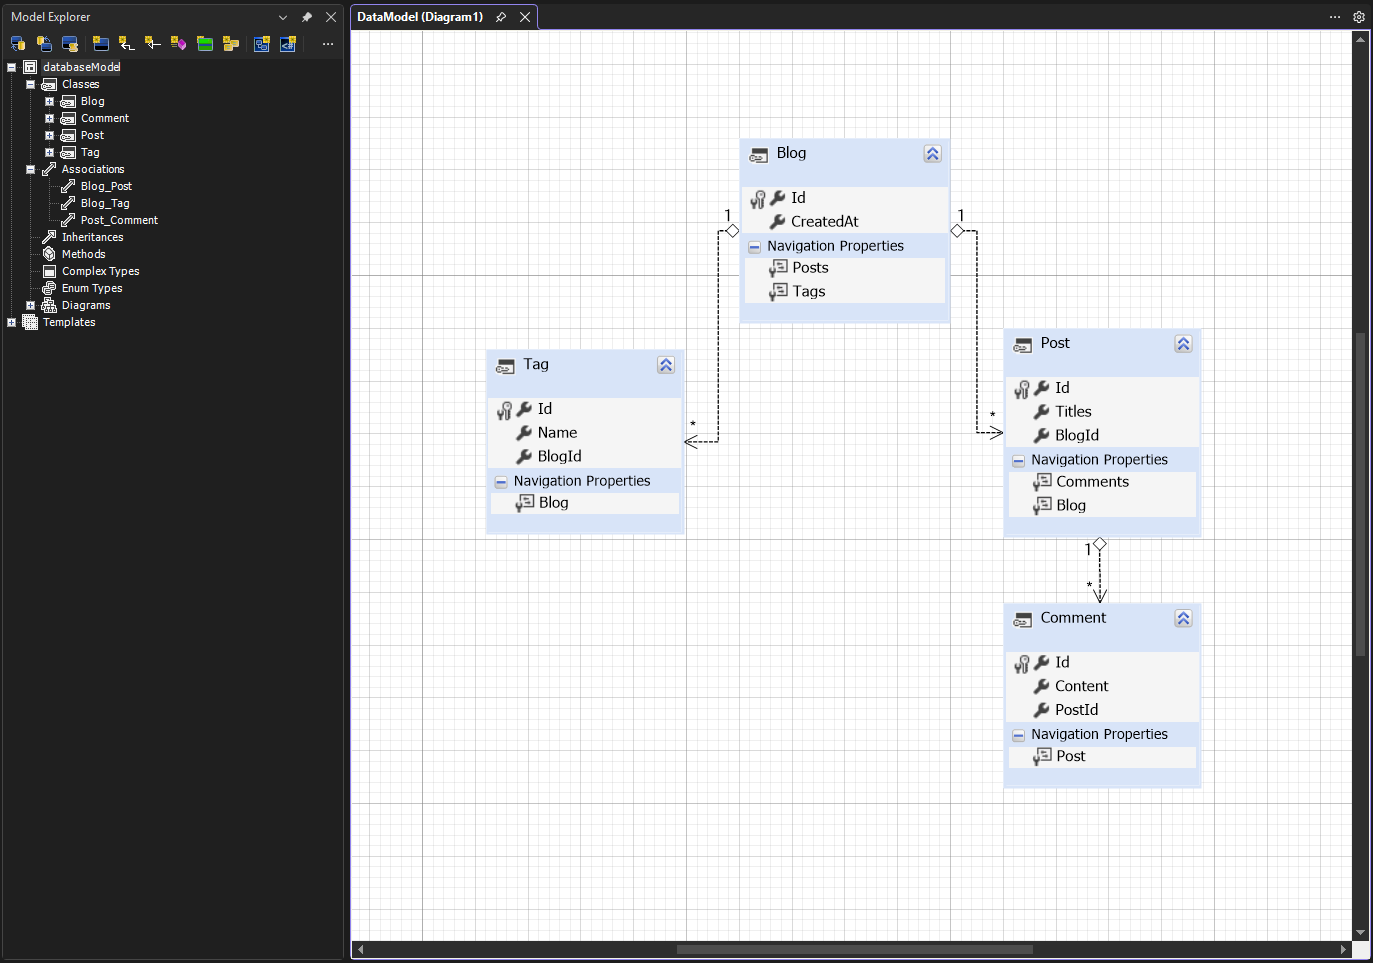Toggle the pin on the DataModel tab
Image resolution: width=1373 pixels, height=963 pixels.
(500, 16)
